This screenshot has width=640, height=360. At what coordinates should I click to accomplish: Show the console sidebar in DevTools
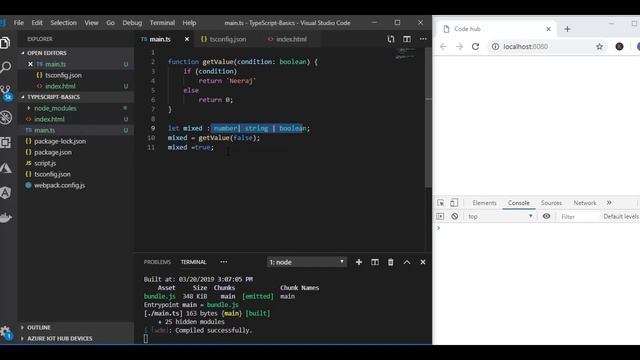440,216
